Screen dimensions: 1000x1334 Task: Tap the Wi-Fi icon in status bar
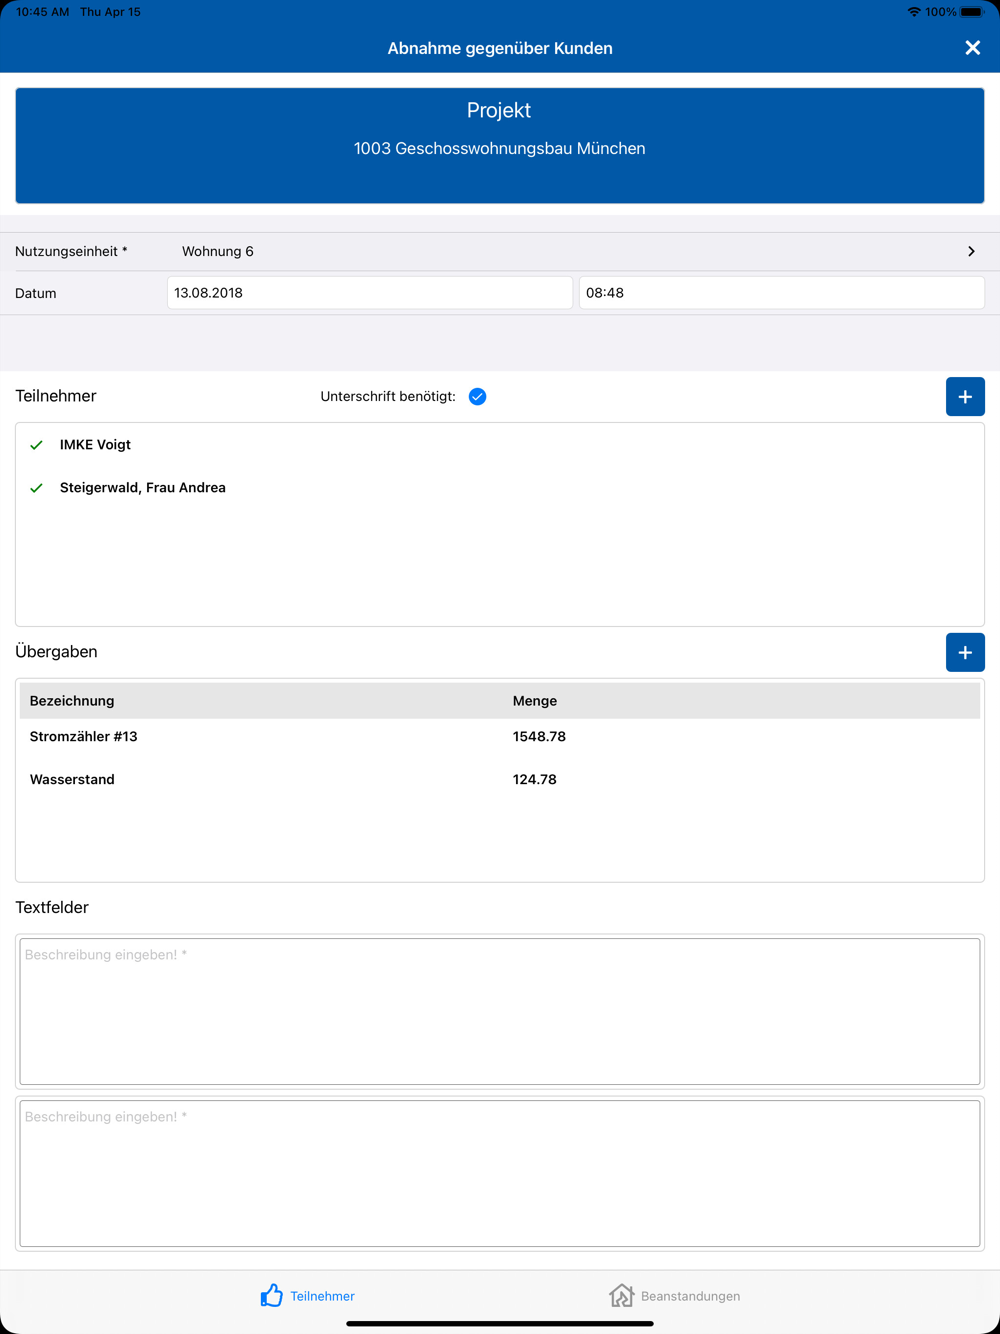913,12
